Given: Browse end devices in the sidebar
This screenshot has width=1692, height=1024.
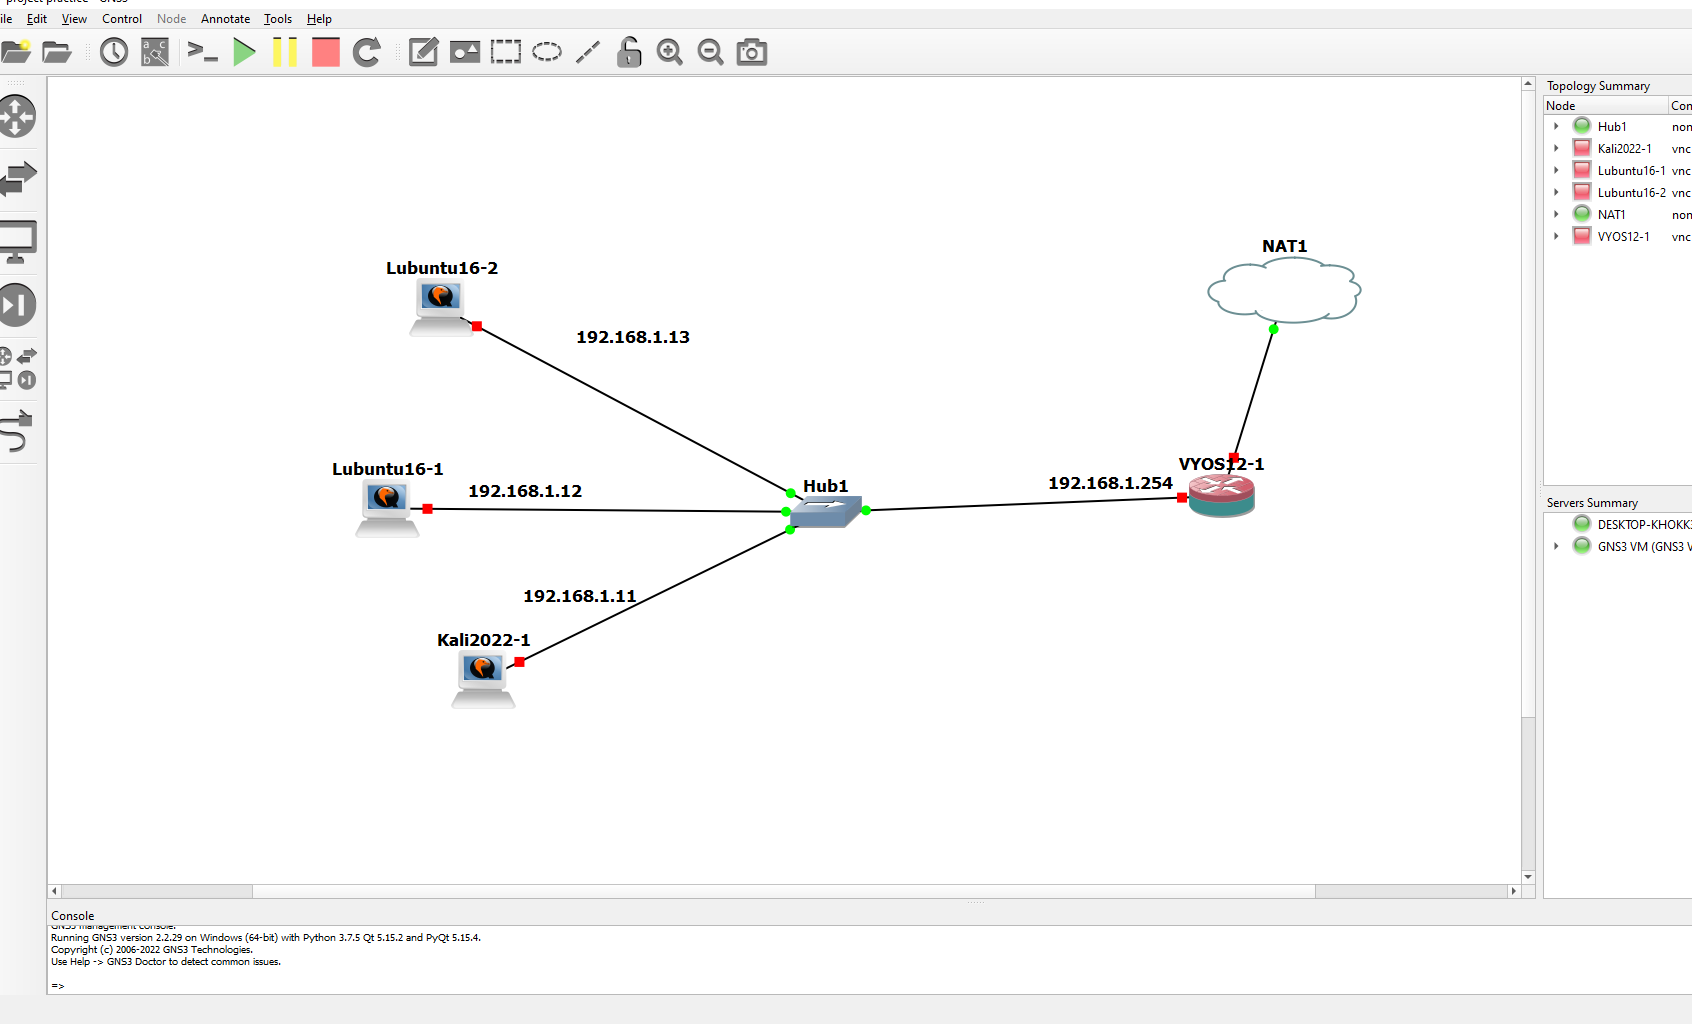Looking at the screenshot, I should [17, 242].
